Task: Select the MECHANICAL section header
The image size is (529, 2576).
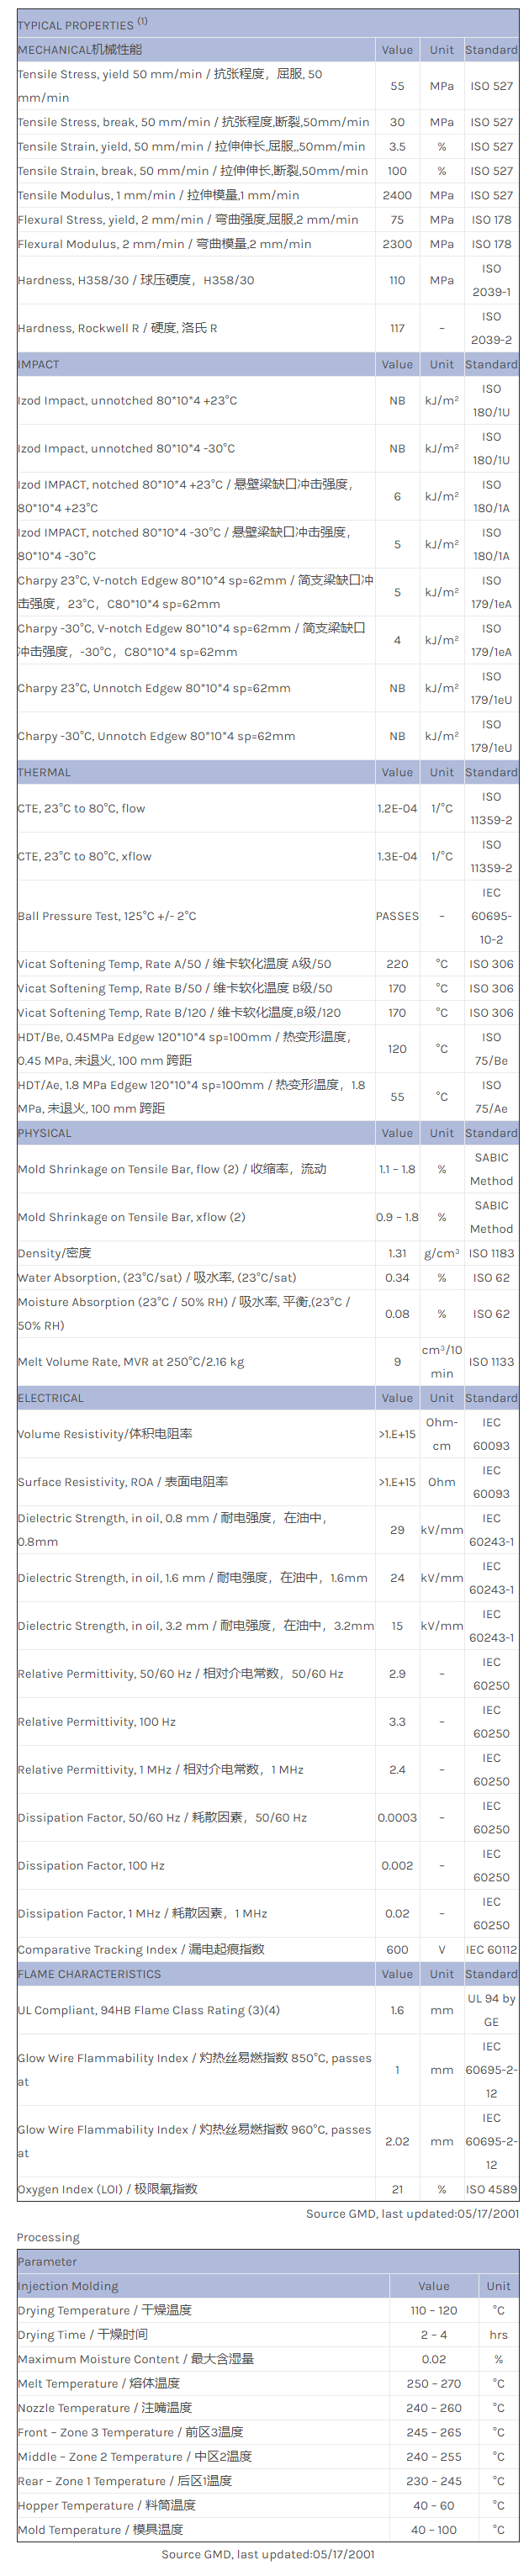Action: [80, 49]
